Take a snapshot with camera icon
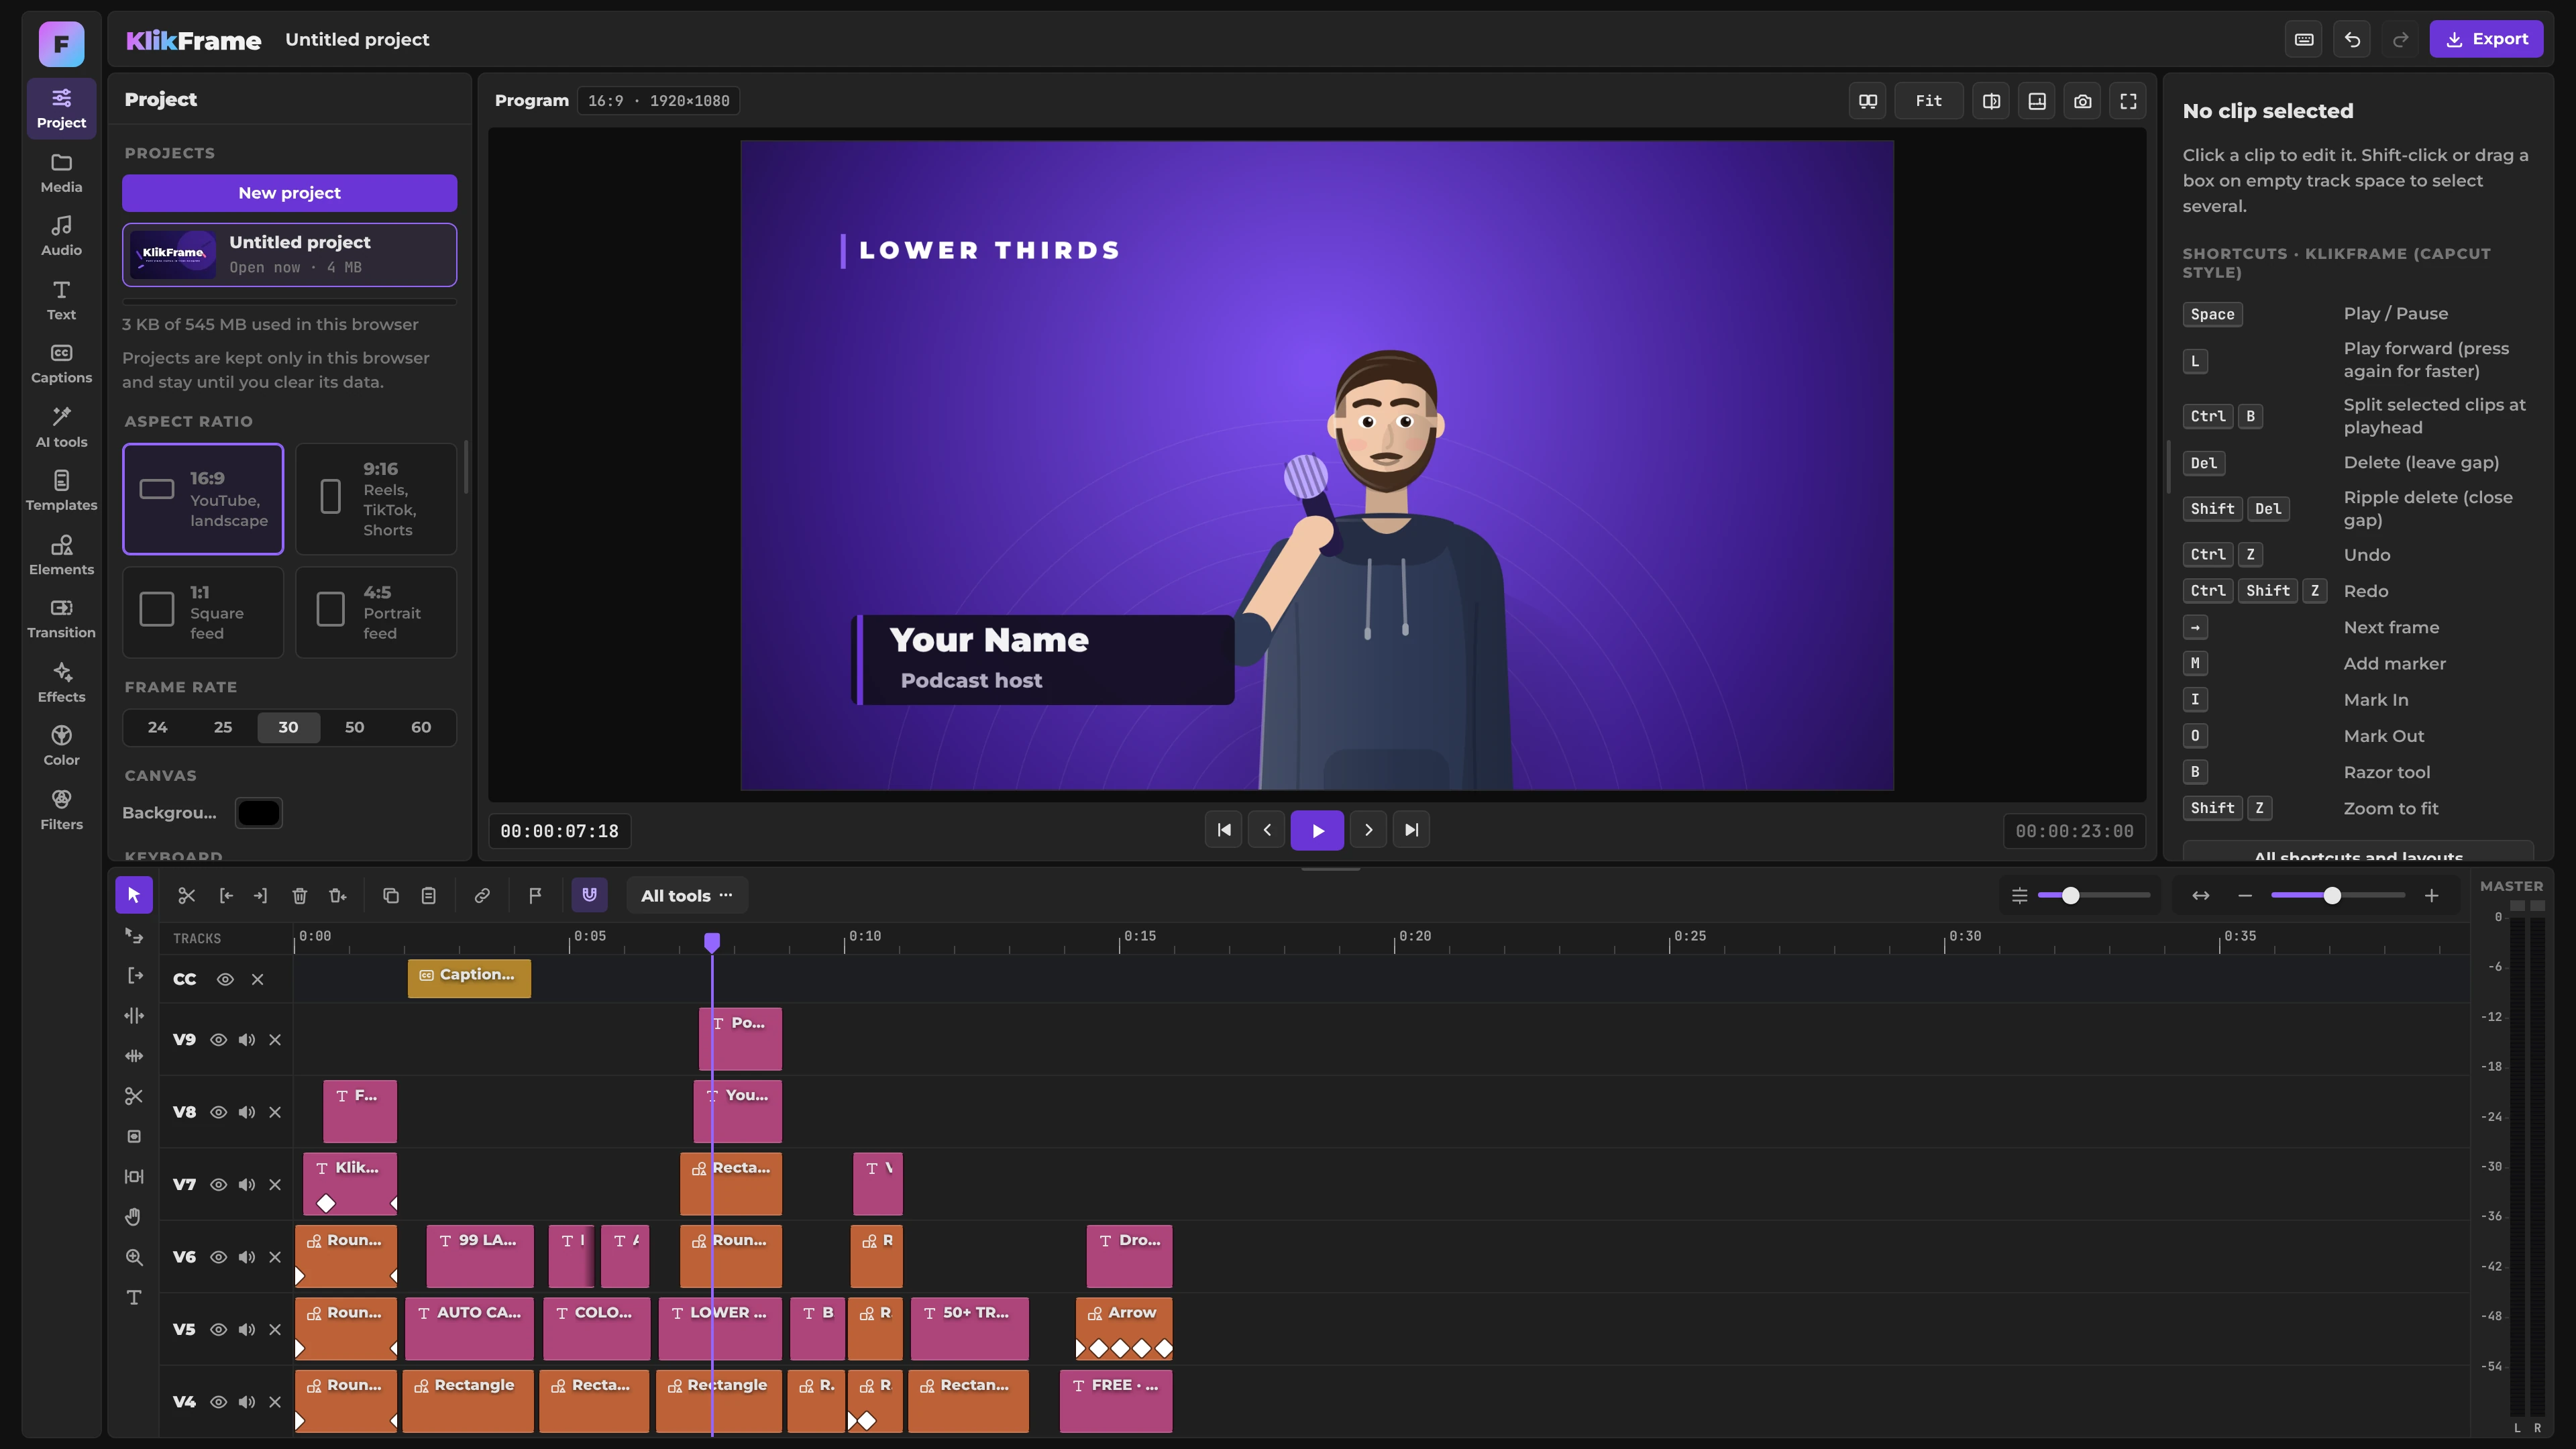Screen dimensions: 2576x1449 coord(2083,101)
